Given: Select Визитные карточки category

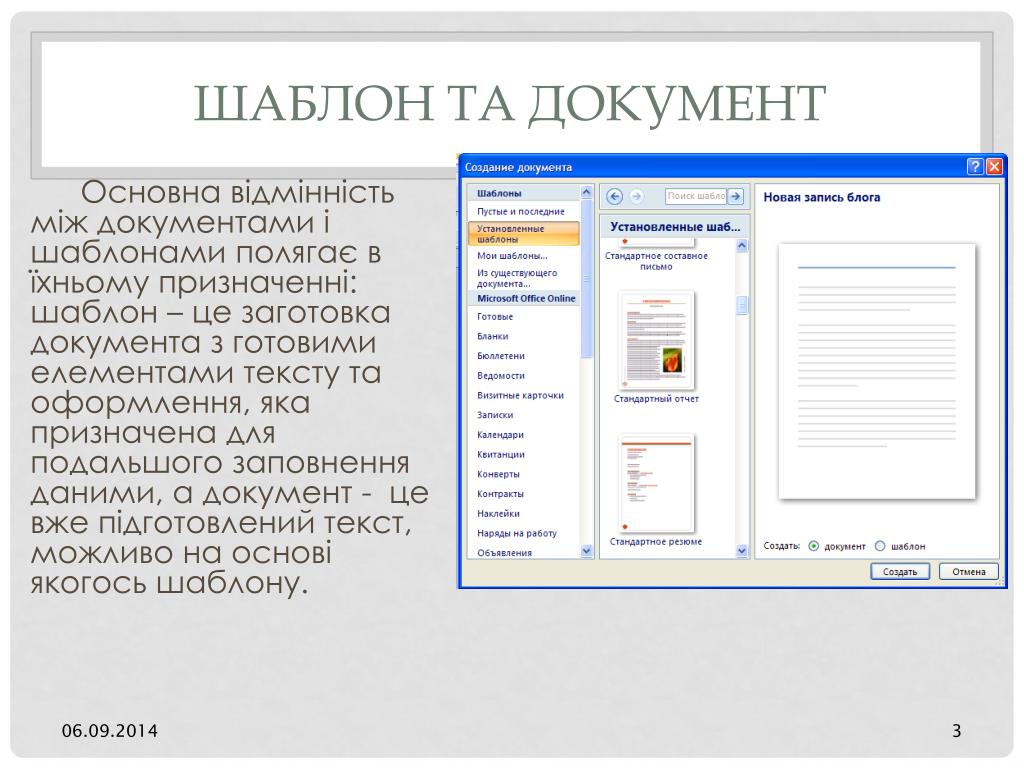Looking at the screenshot, I should pos(520,395).
